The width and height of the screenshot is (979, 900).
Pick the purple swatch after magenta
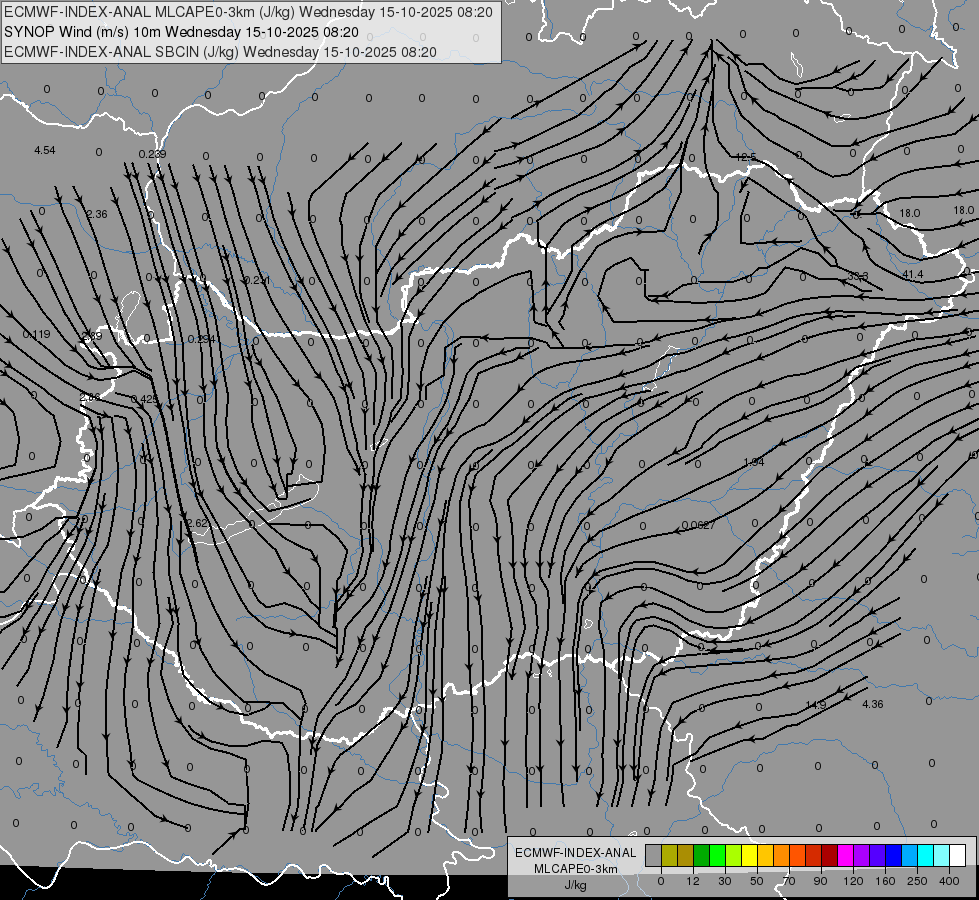(x=861, y=855)
